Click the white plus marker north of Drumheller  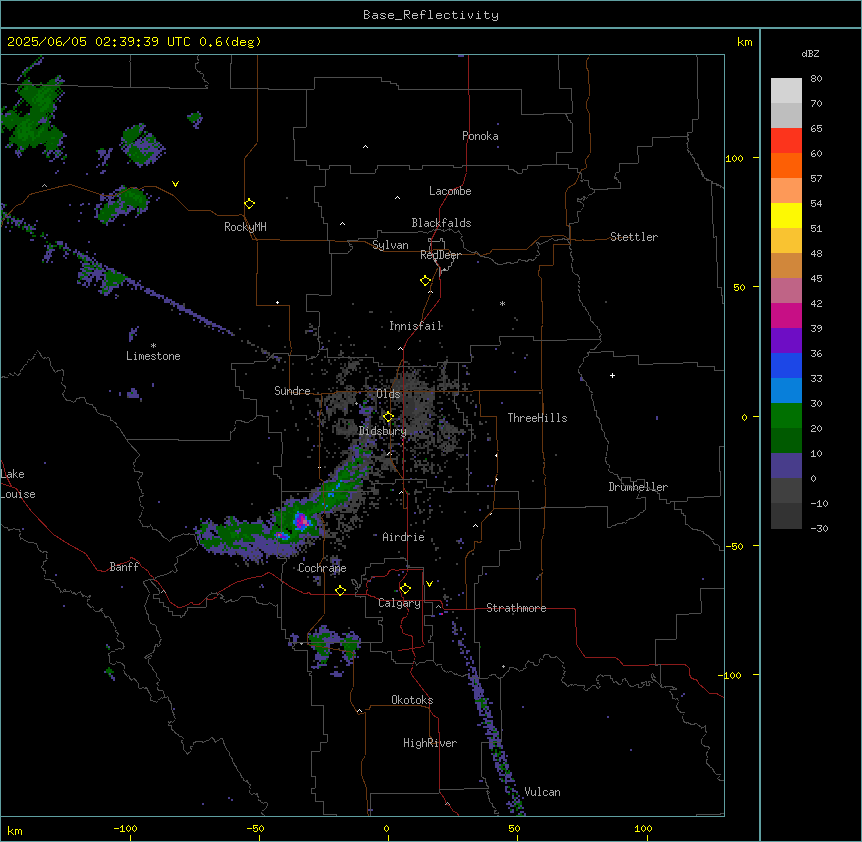click(x=612, y=375)
